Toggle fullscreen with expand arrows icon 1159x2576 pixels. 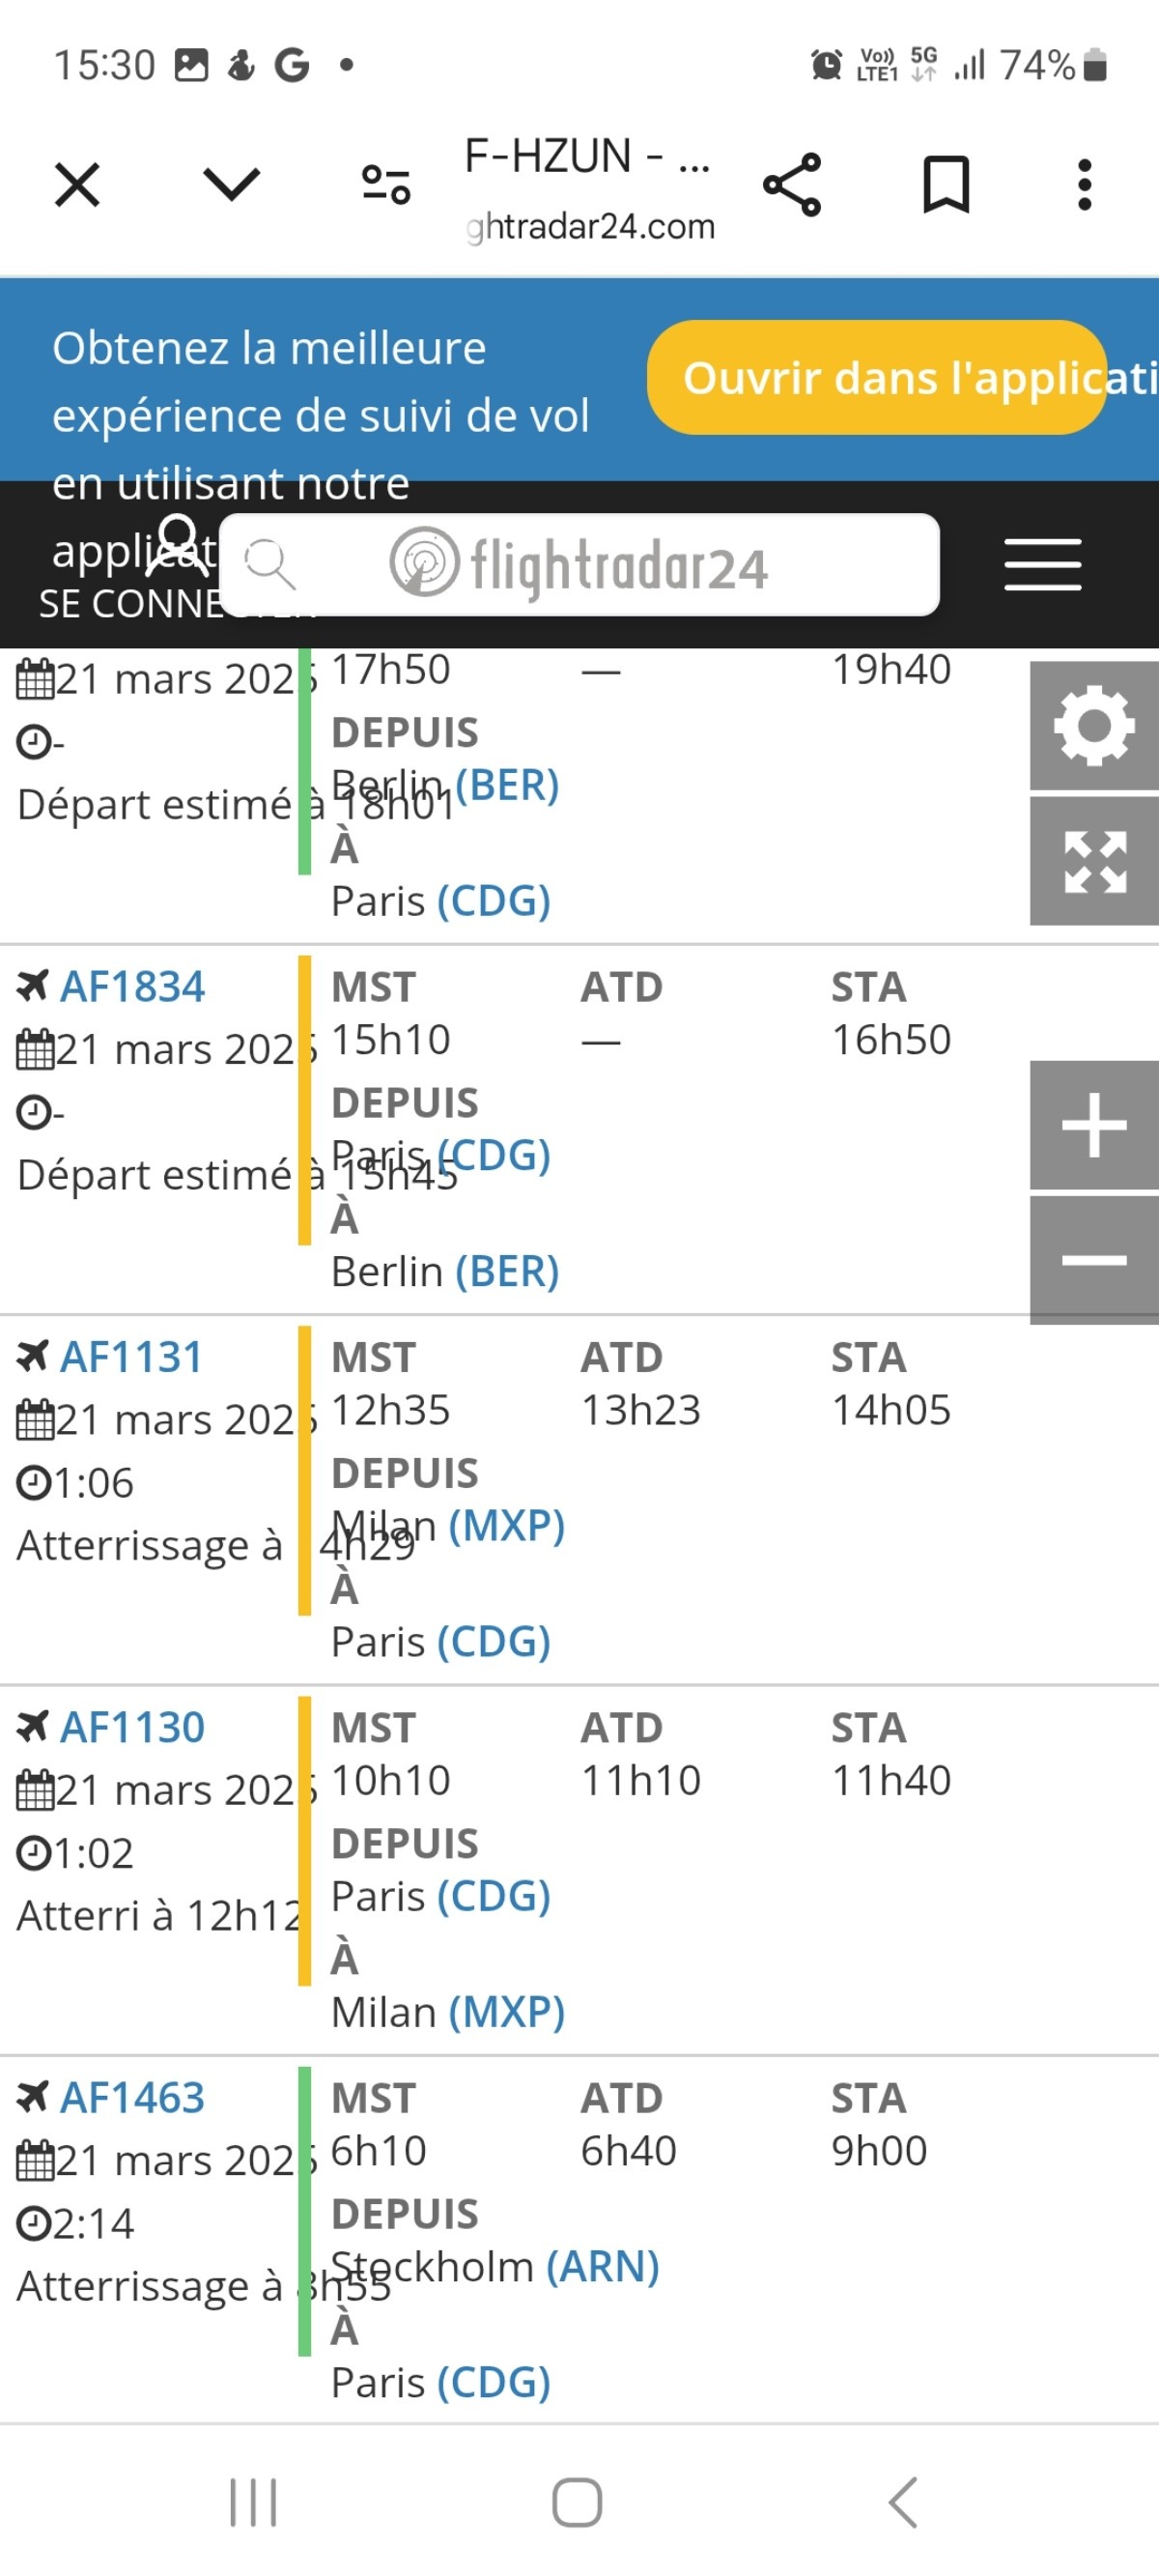pyautogui.click(x=1094, y=862)
